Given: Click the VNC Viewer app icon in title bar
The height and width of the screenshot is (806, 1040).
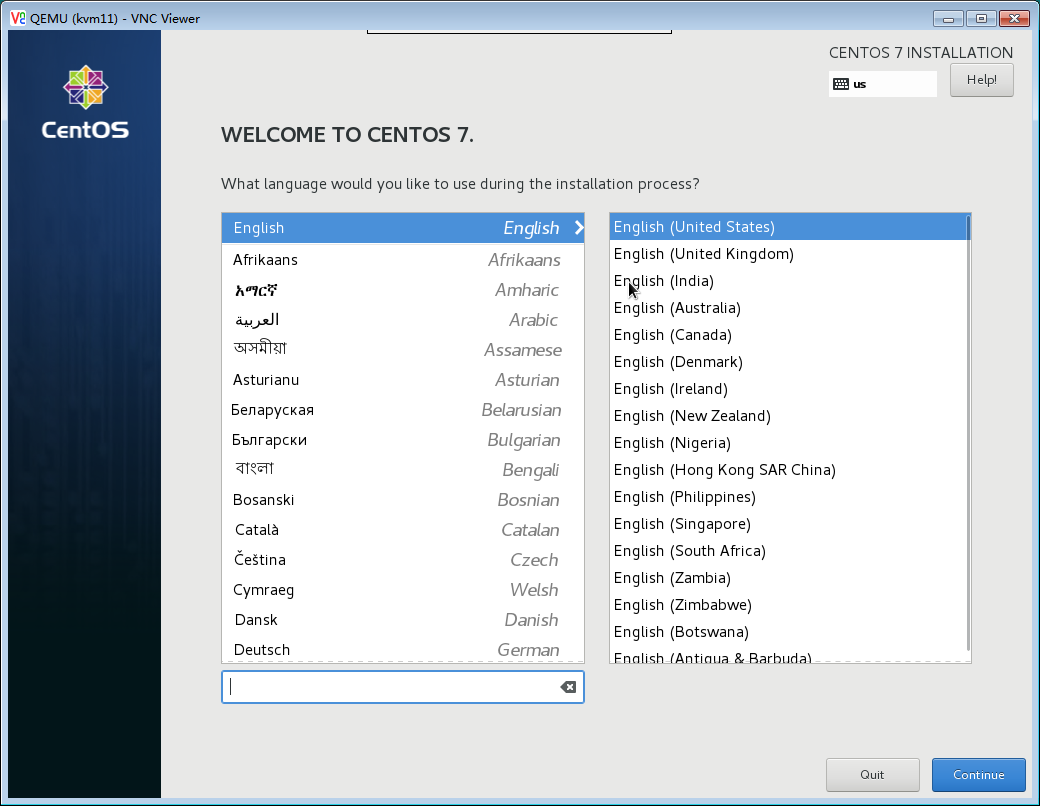Looking at the screenshot, I should (x=18, y=19).
